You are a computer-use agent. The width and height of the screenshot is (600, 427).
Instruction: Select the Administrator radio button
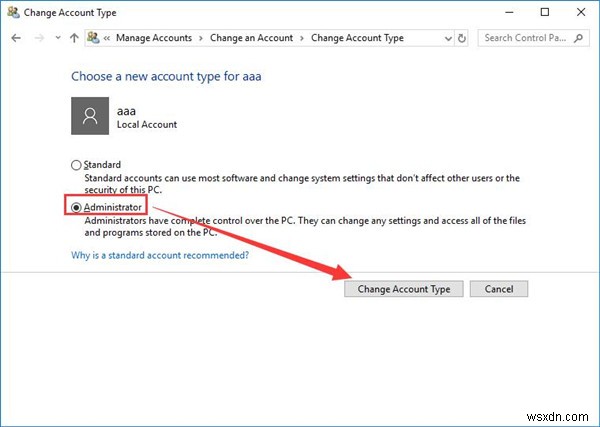click(x=76, y=205)
